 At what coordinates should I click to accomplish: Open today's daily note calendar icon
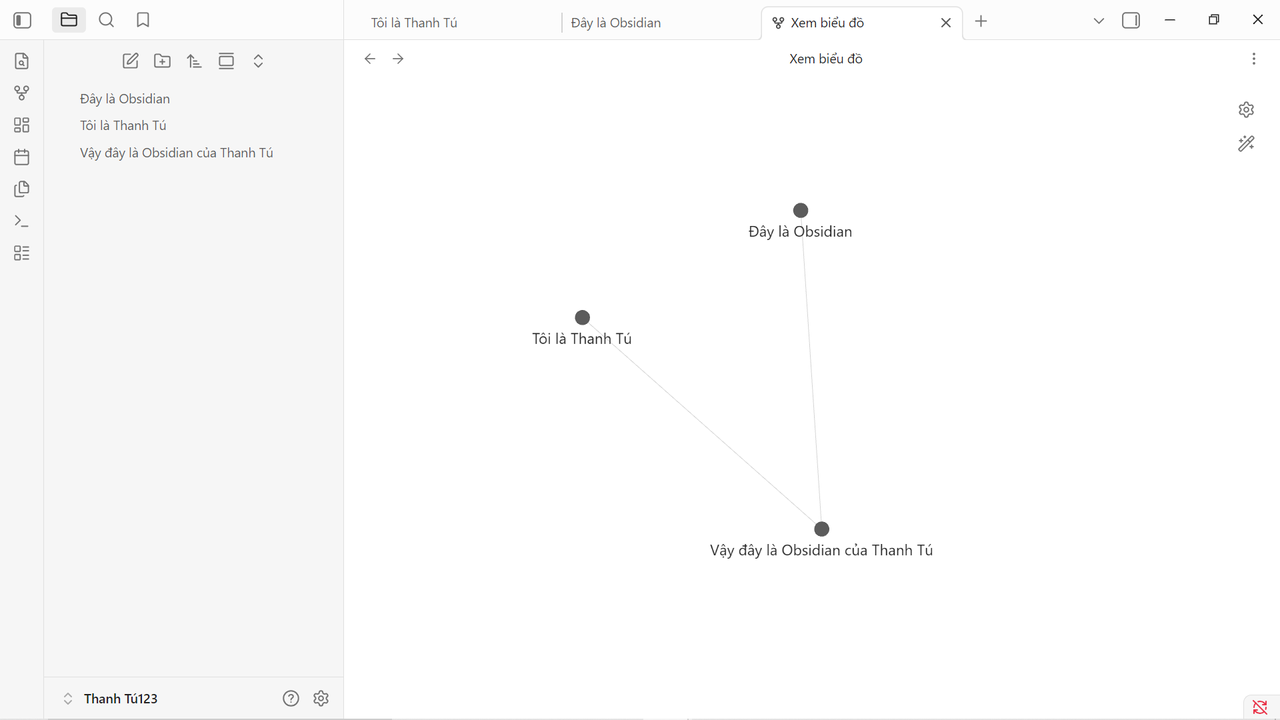[22, 157]
